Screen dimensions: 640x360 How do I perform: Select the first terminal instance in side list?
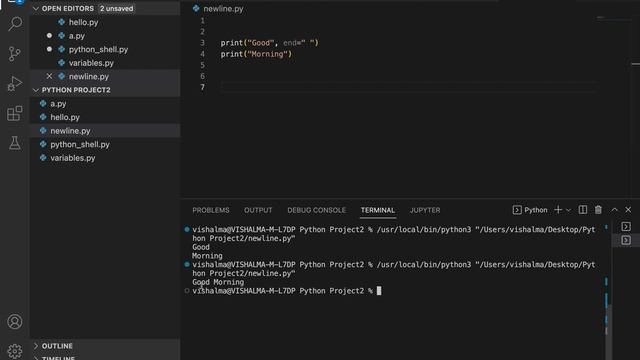(626, 227)
